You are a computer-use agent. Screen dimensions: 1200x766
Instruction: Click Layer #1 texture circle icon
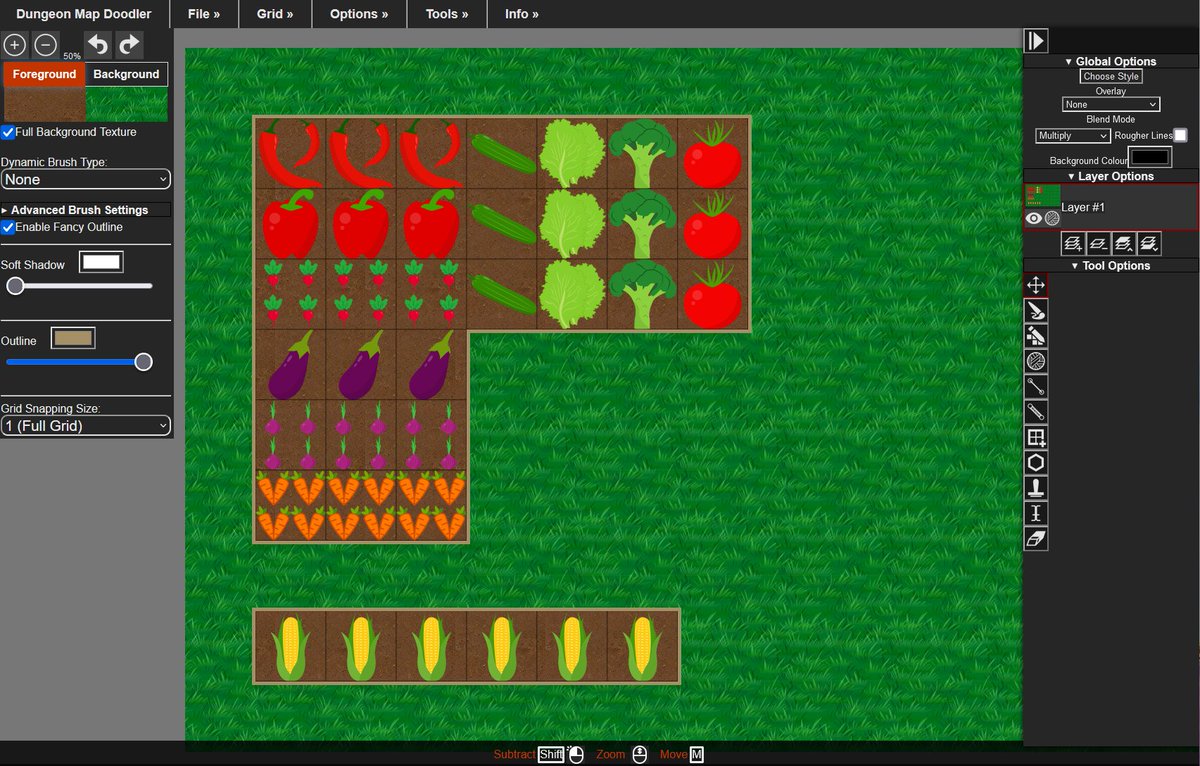point(1052,218)
